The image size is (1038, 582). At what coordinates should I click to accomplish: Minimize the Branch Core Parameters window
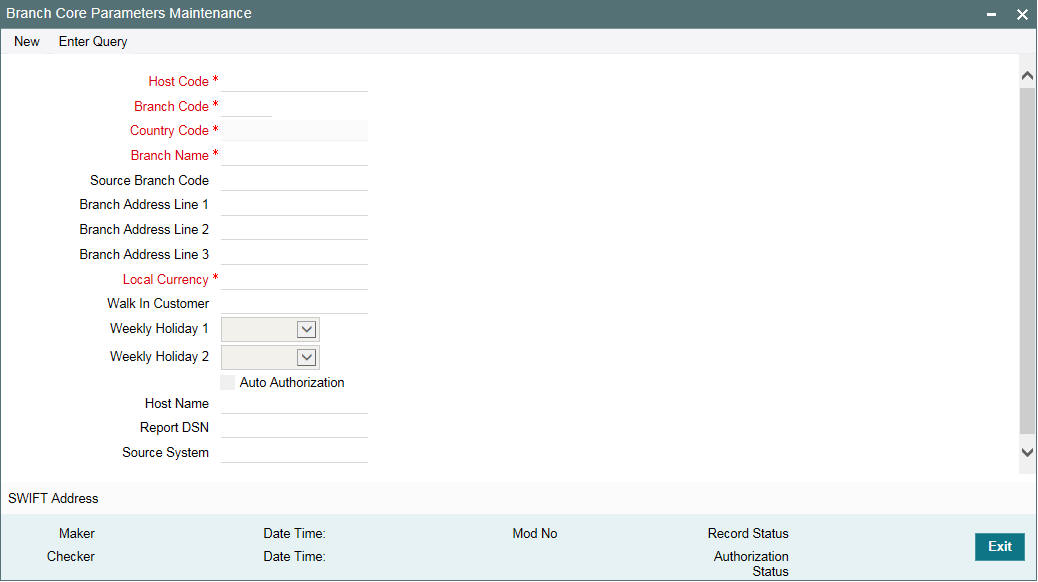991,14
